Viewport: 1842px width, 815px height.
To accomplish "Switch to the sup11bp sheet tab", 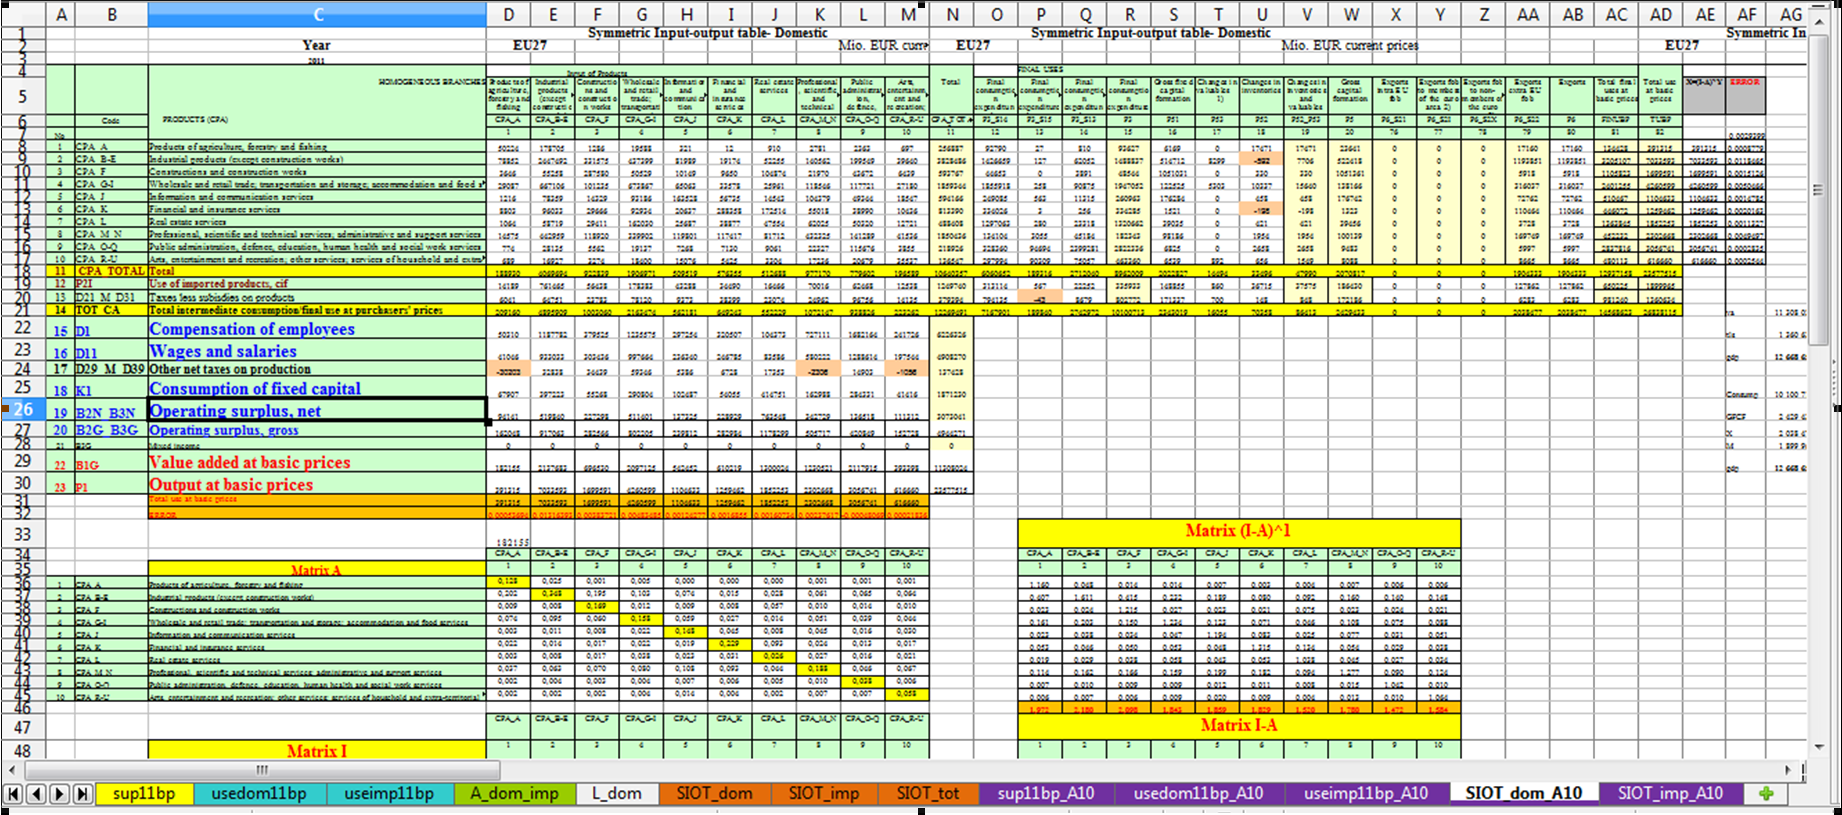I will click(144, 794).
